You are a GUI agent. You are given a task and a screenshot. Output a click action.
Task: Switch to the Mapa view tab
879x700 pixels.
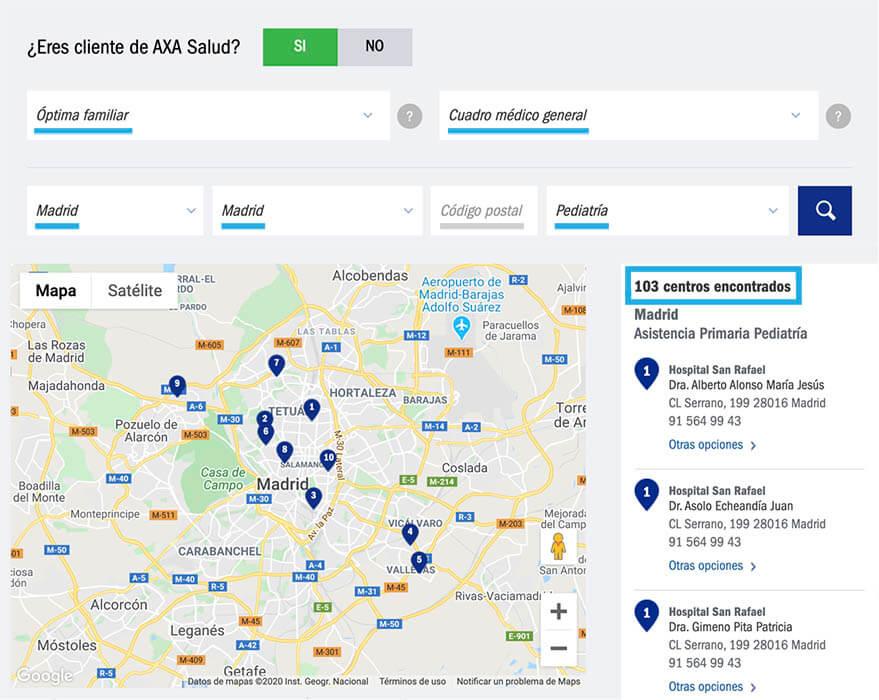[55, 290]
